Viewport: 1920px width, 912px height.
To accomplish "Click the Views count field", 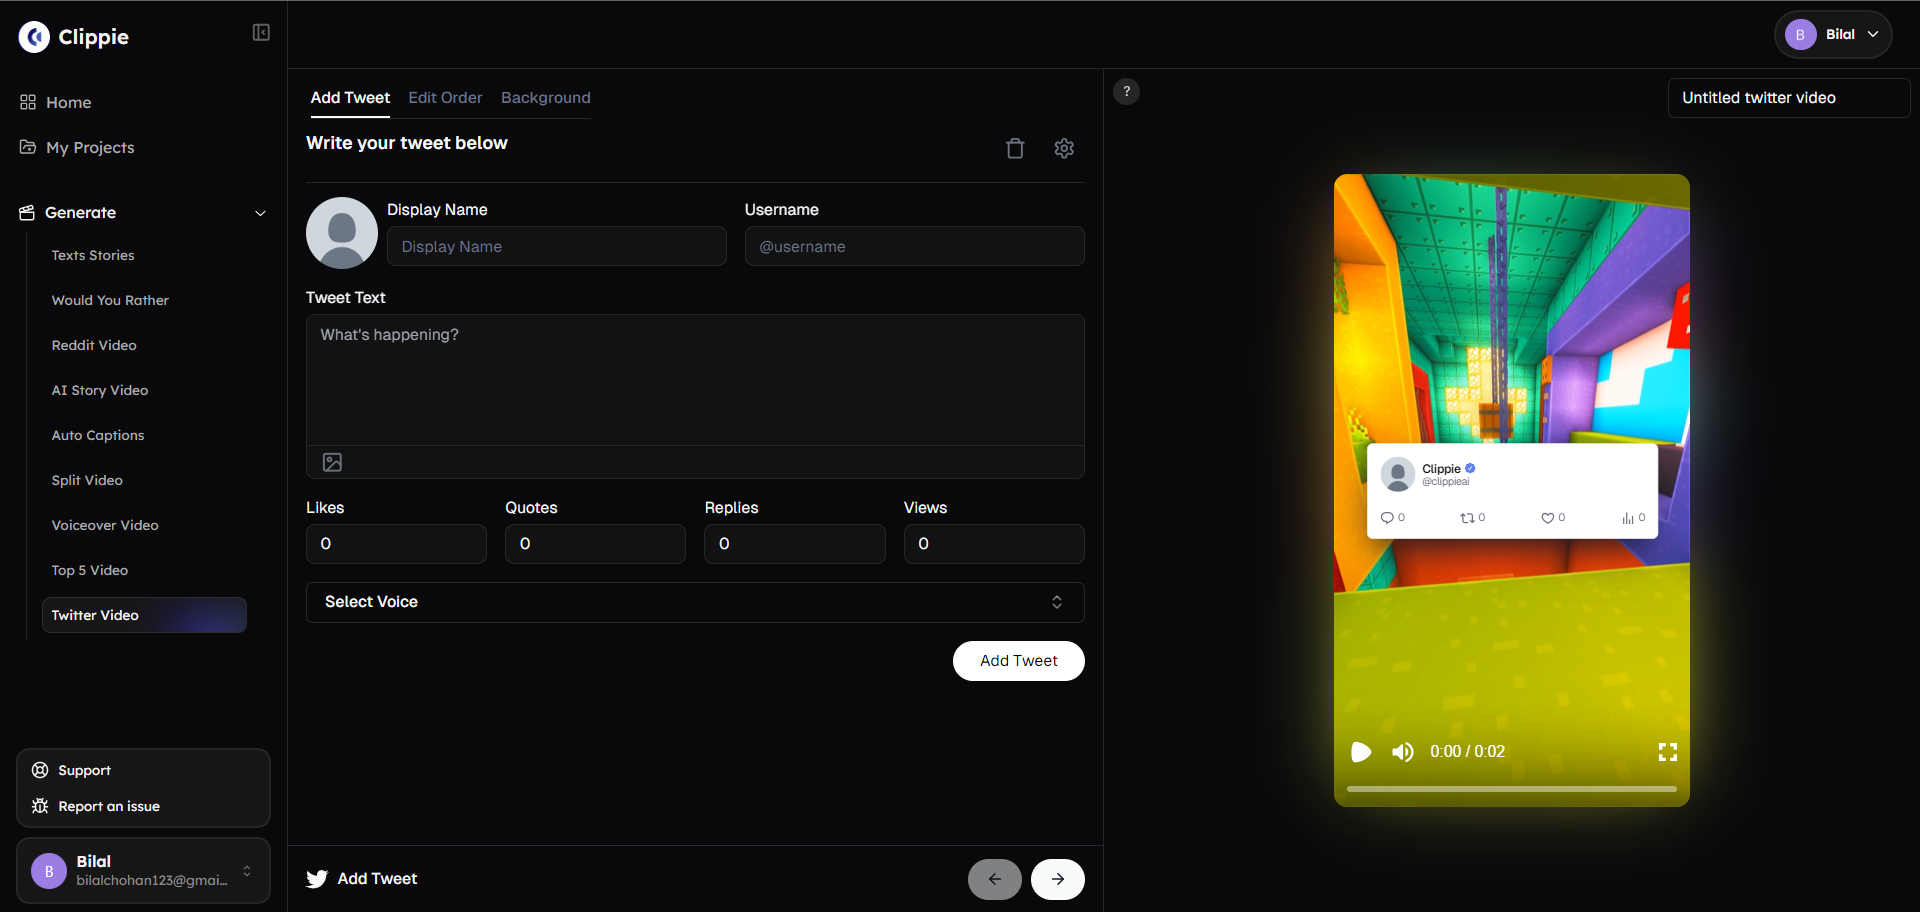I will click(994, 544).
